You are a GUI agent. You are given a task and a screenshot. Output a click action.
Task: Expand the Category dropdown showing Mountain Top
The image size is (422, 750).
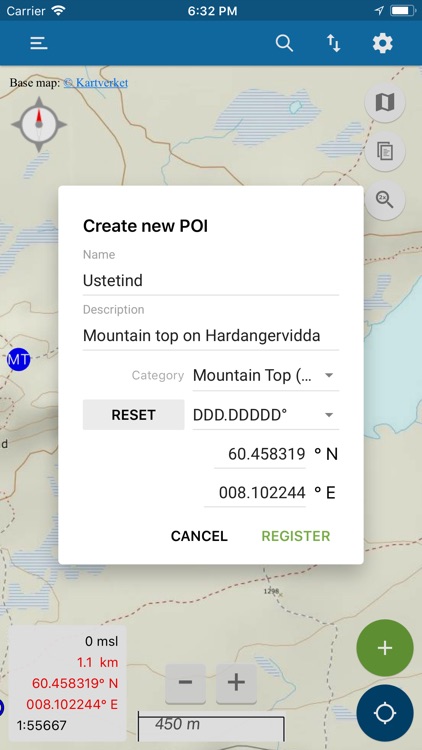click(266, 375)
